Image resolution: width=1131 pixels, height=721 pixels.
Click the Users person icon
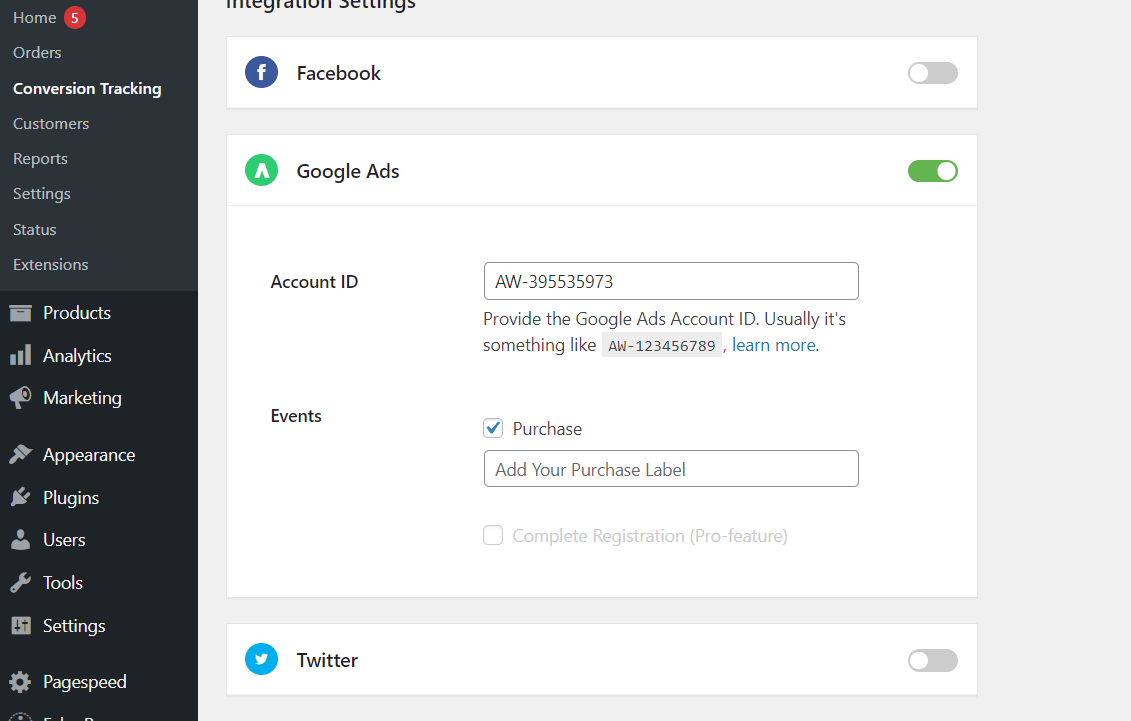point(20,539)
